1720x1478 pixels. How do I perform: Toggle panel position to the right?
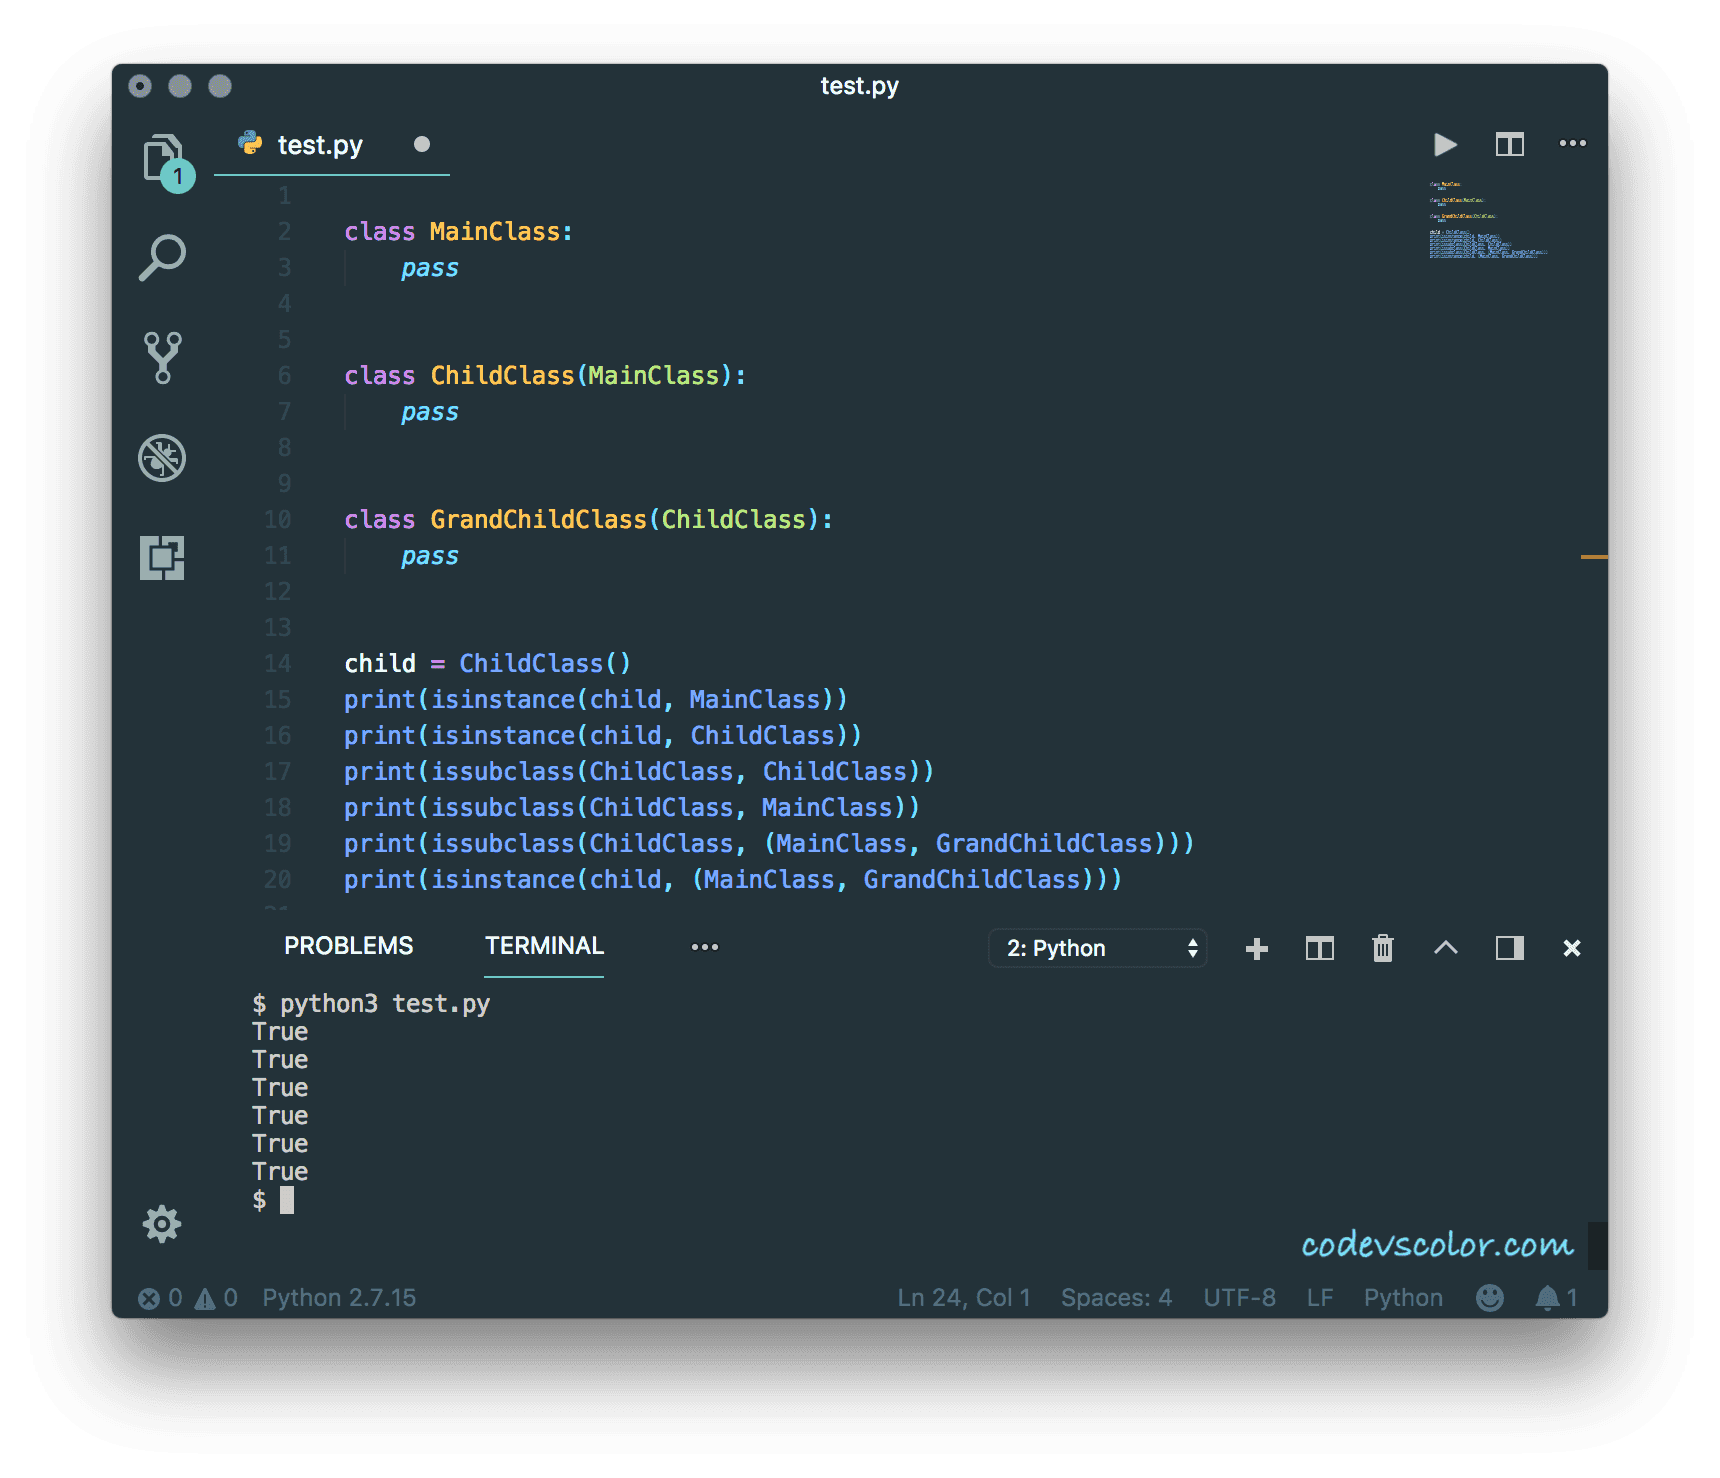point(1509,948)
